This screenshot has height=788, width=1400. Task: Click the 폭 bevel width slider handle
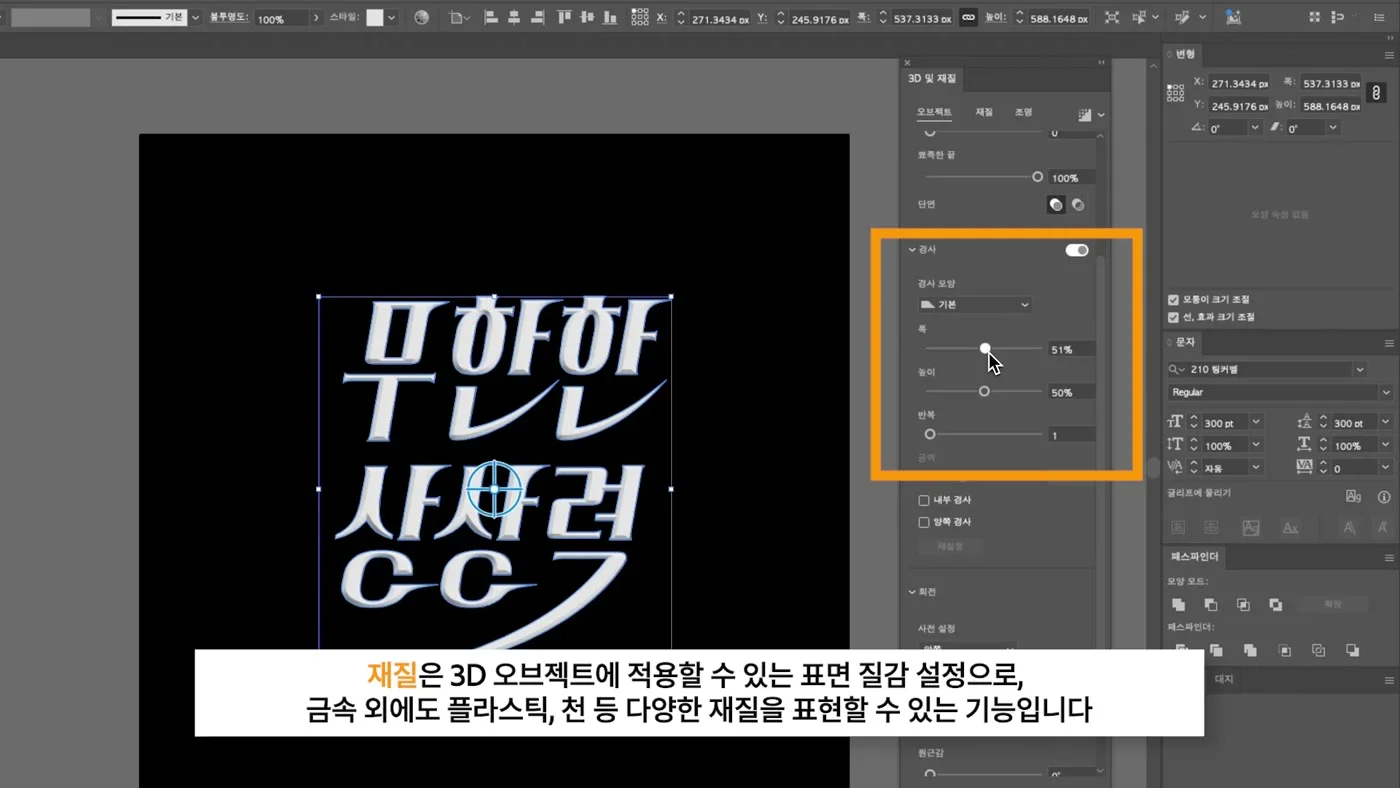[x=985, y=348]
